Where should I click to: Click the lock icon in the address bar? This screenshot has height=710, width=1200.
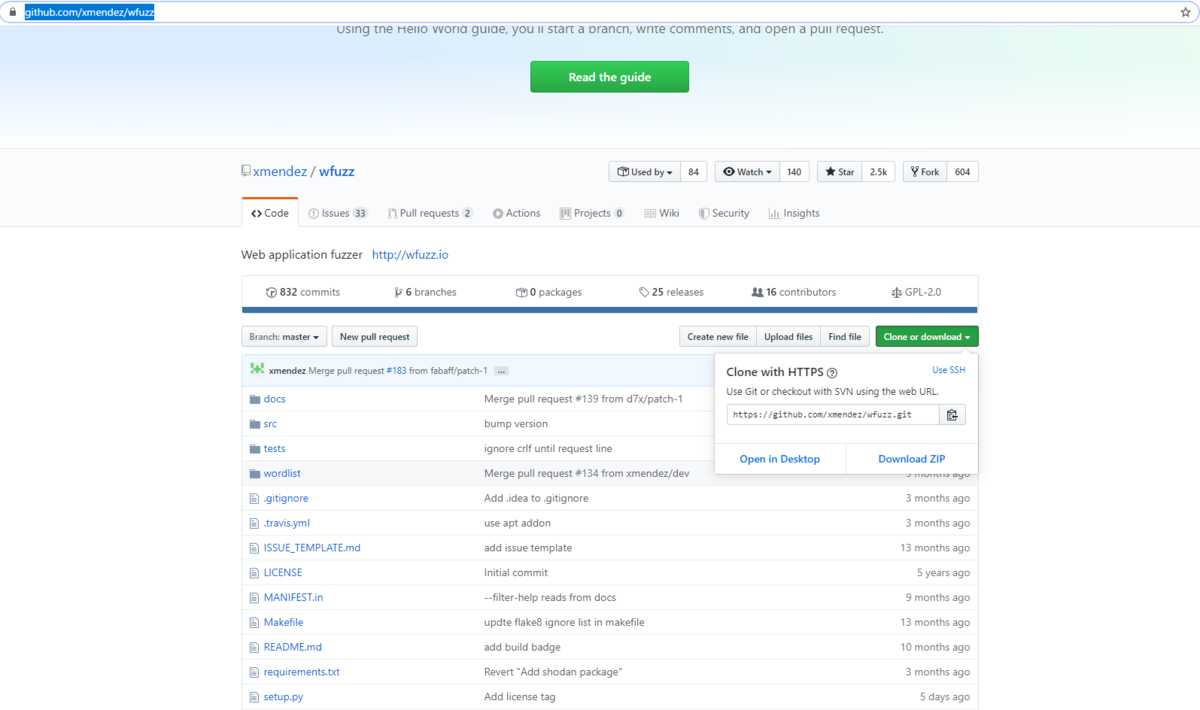(13, 13)
